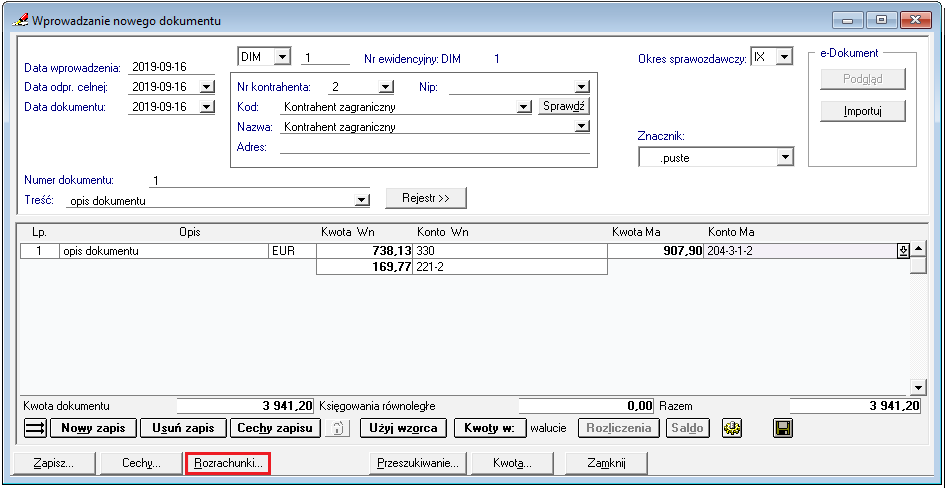Open Cechy zapisu

pyautogui.click(x=275, y=428)
